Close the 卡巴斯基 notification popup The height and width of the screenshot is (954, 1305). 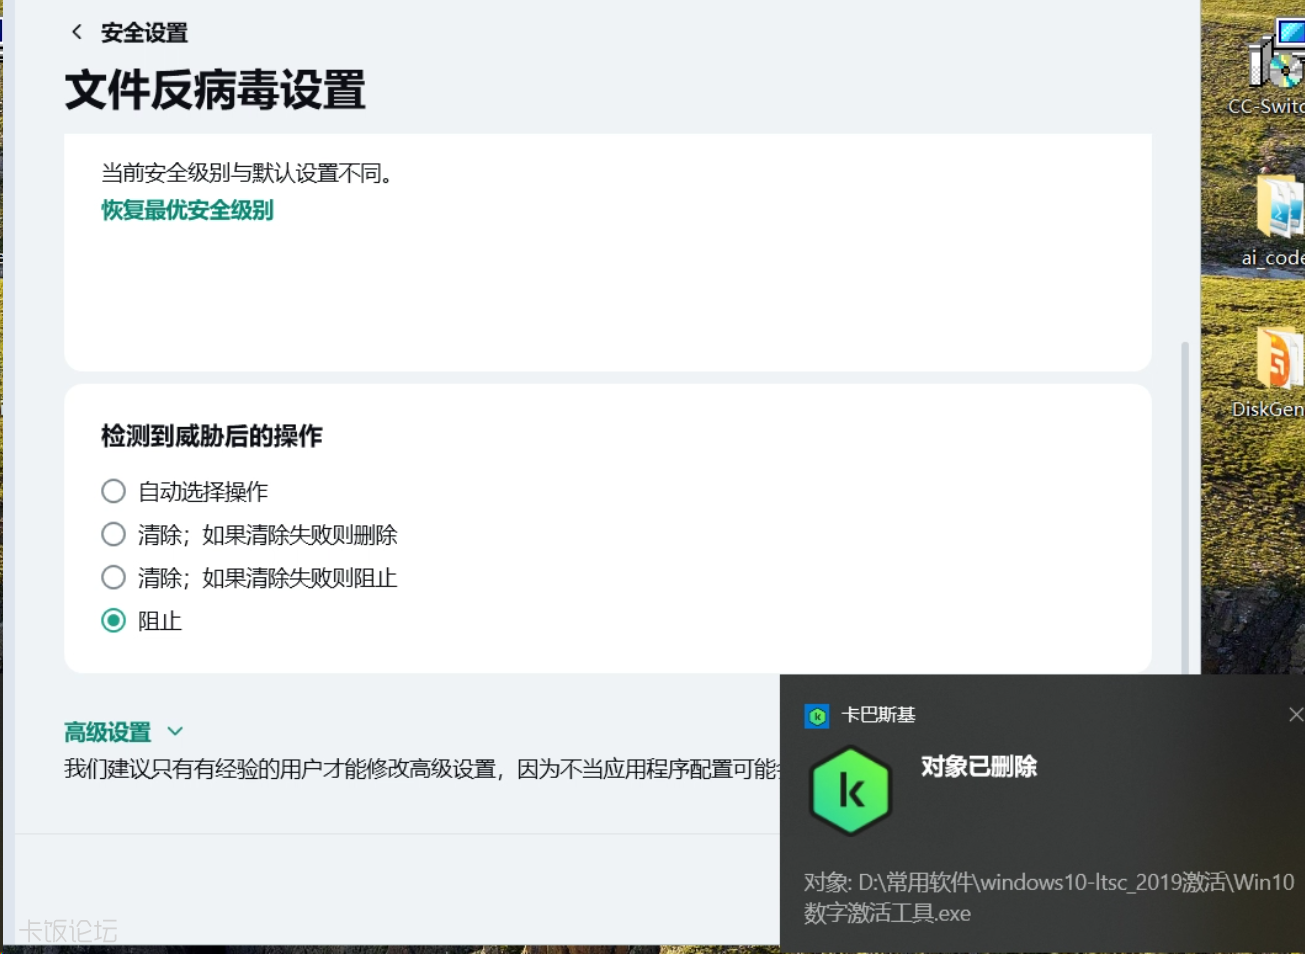(x=1295, y=714)
